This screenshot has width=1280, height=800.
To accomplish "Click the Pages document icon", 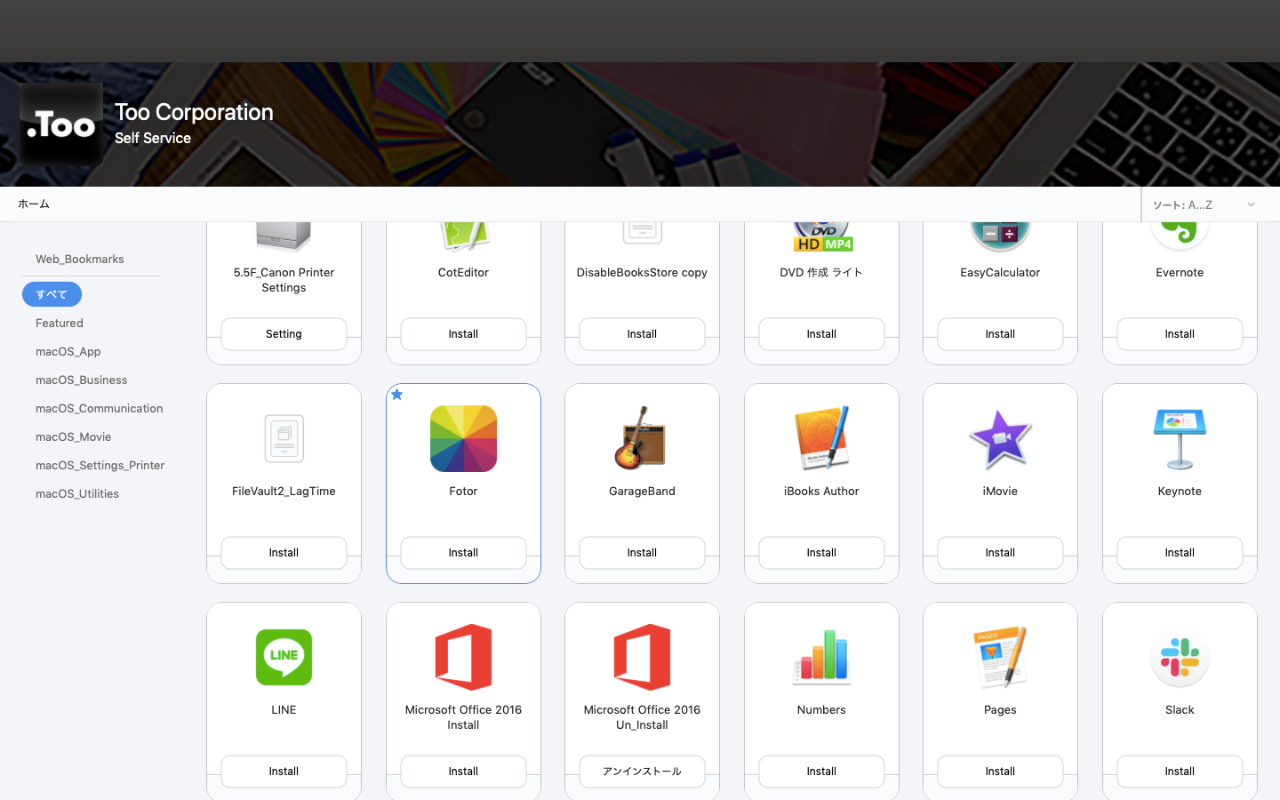I will pyautogui.click(x=1000, y=657).
